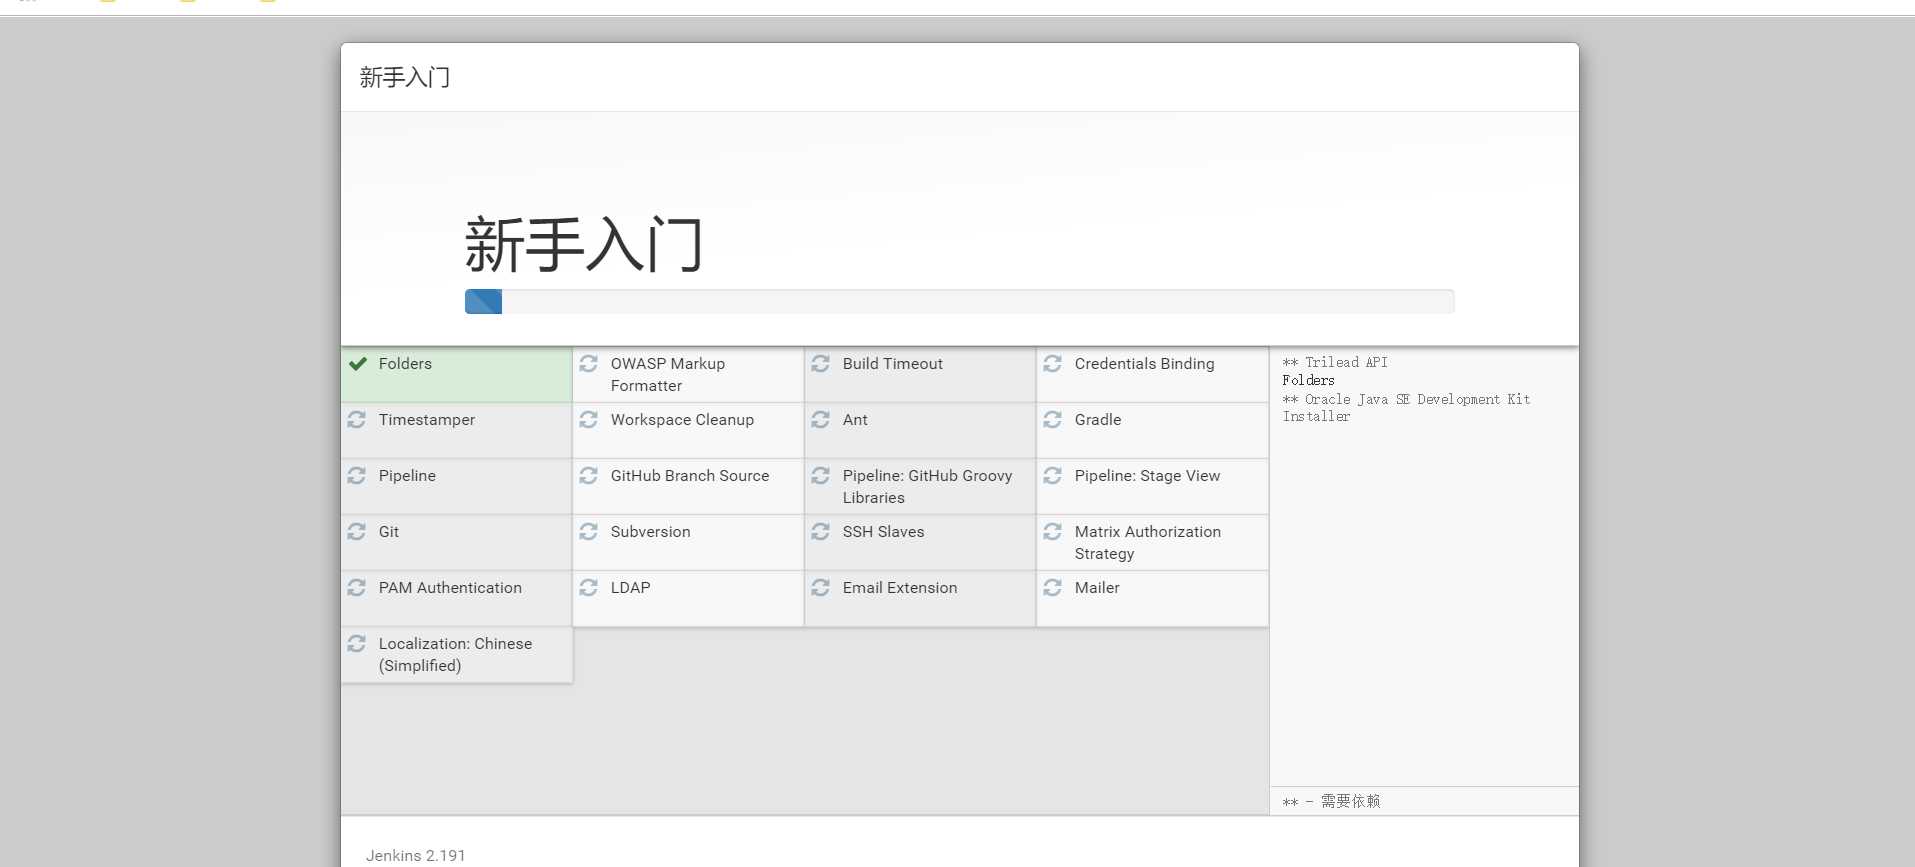Select the Build Timeout plugin label

893,364
